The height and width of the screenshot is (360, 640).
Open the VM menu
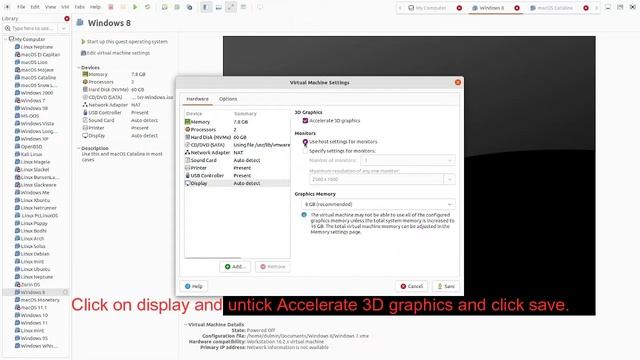65,7
